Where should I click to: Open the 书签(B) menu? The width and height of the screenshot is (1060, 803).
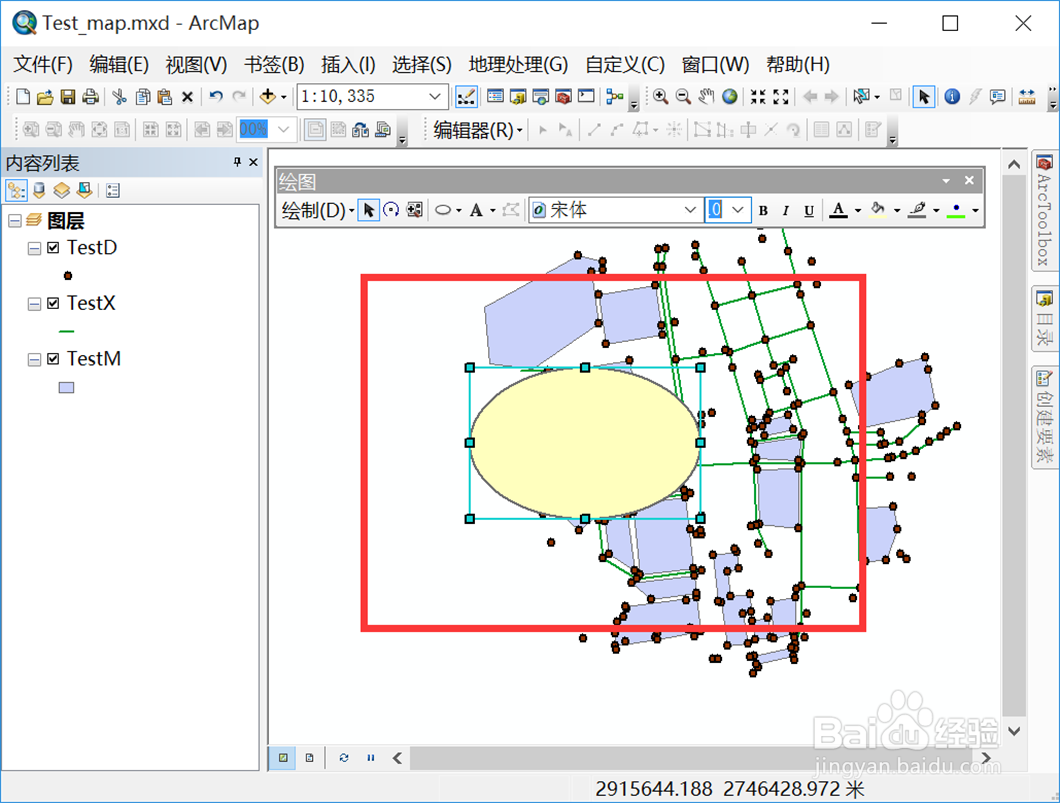point(274,64)
